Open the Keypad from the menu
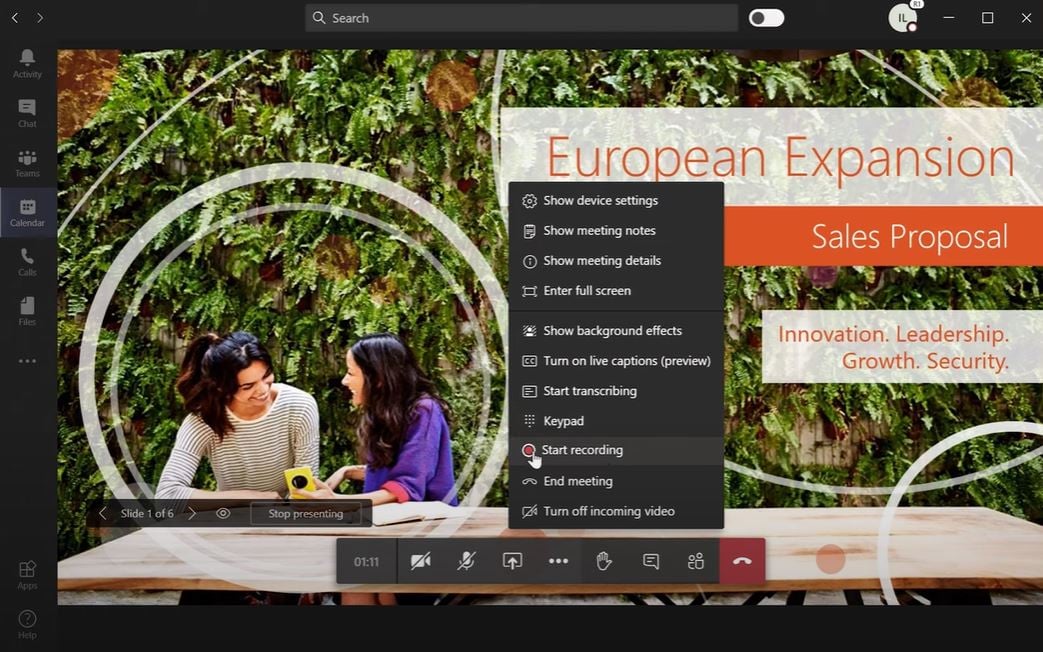The height and width of the screenshot is (652, 1043). click(616, 421)
